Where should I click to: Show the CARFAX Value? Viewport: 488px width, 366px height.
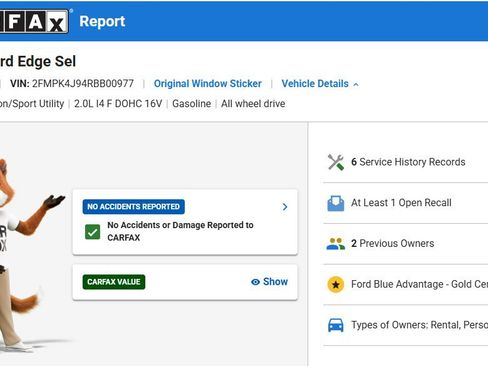[269, 282]
